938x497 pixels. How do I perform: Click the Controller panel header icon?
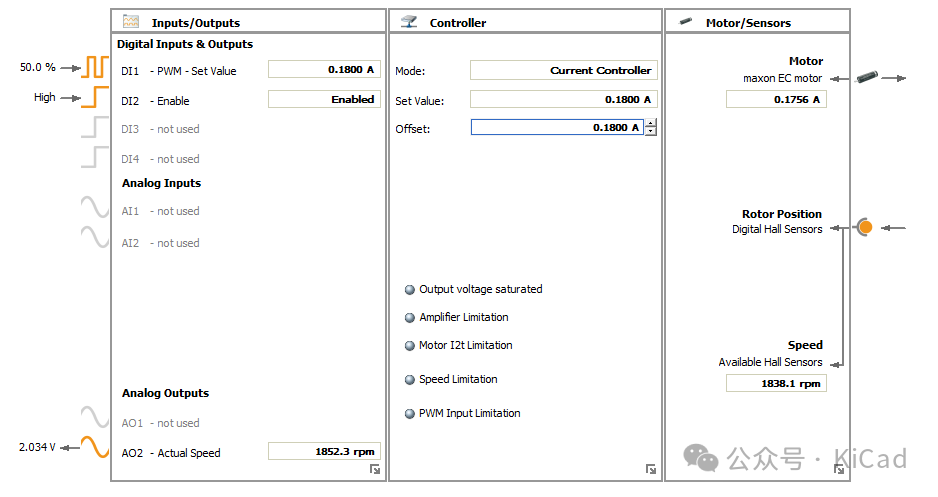click(x=409, y=21)
